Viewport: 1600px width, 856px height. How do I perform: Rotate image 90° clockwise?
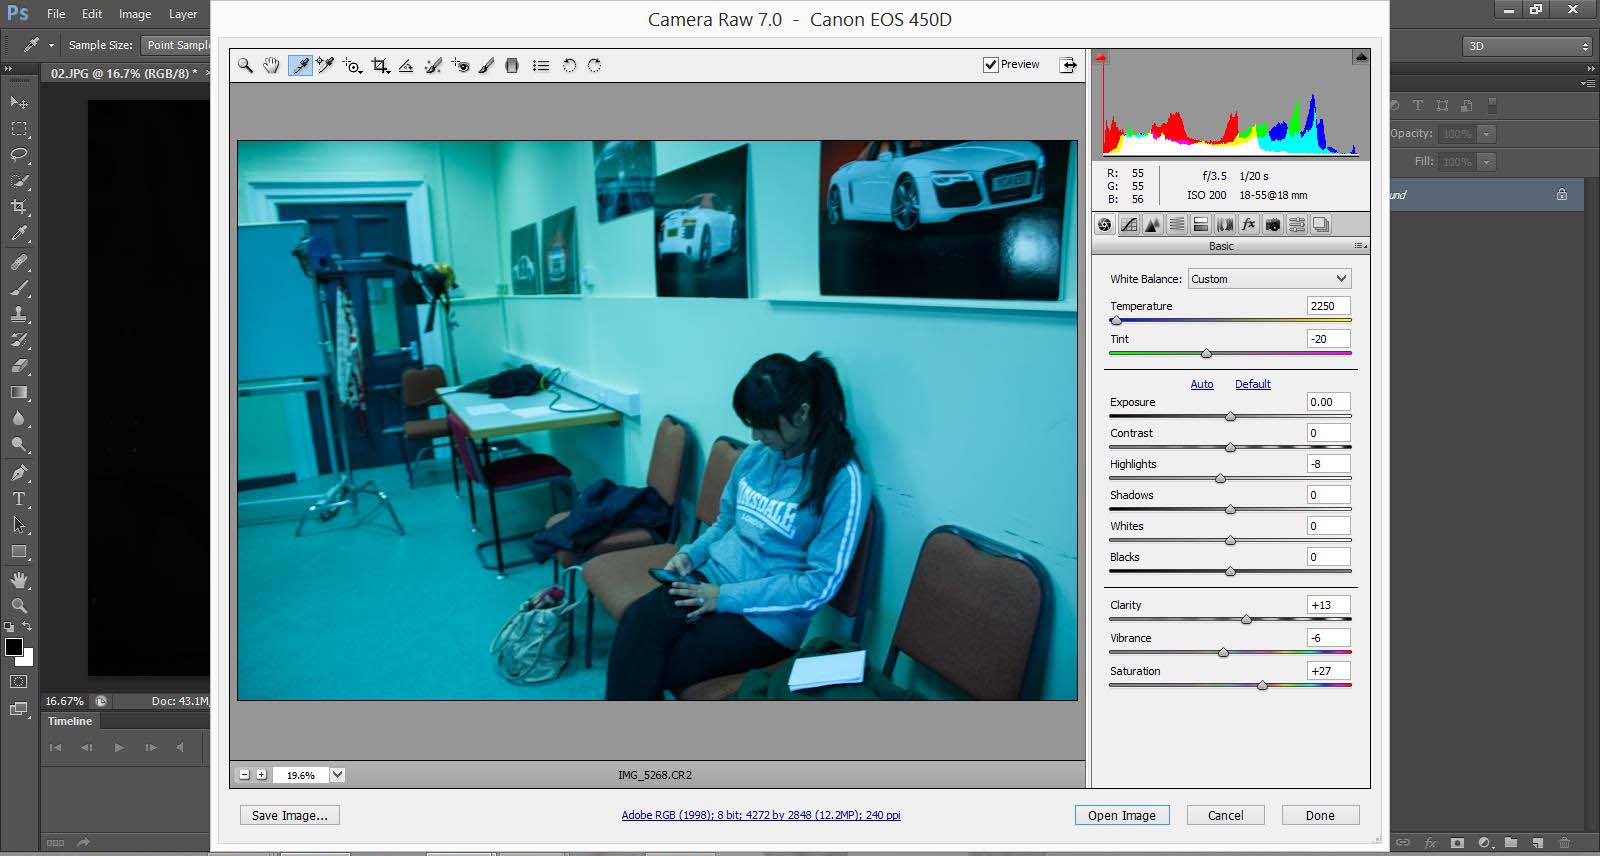594,66
